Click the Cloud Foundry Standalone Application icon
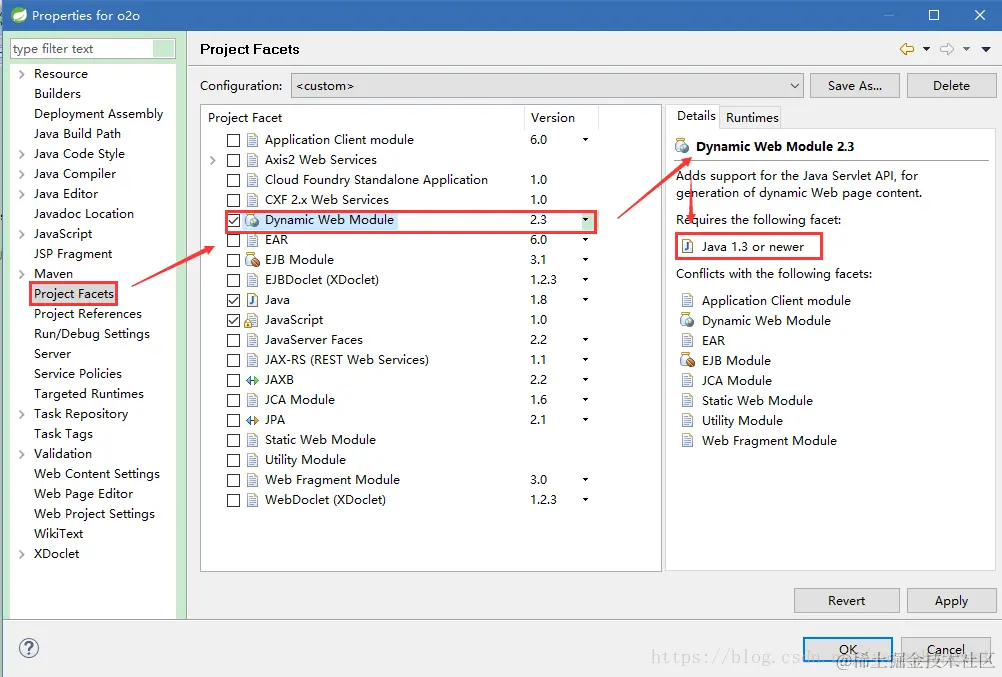The height and width of the screenshot is (677, 1002). [252, 180]
